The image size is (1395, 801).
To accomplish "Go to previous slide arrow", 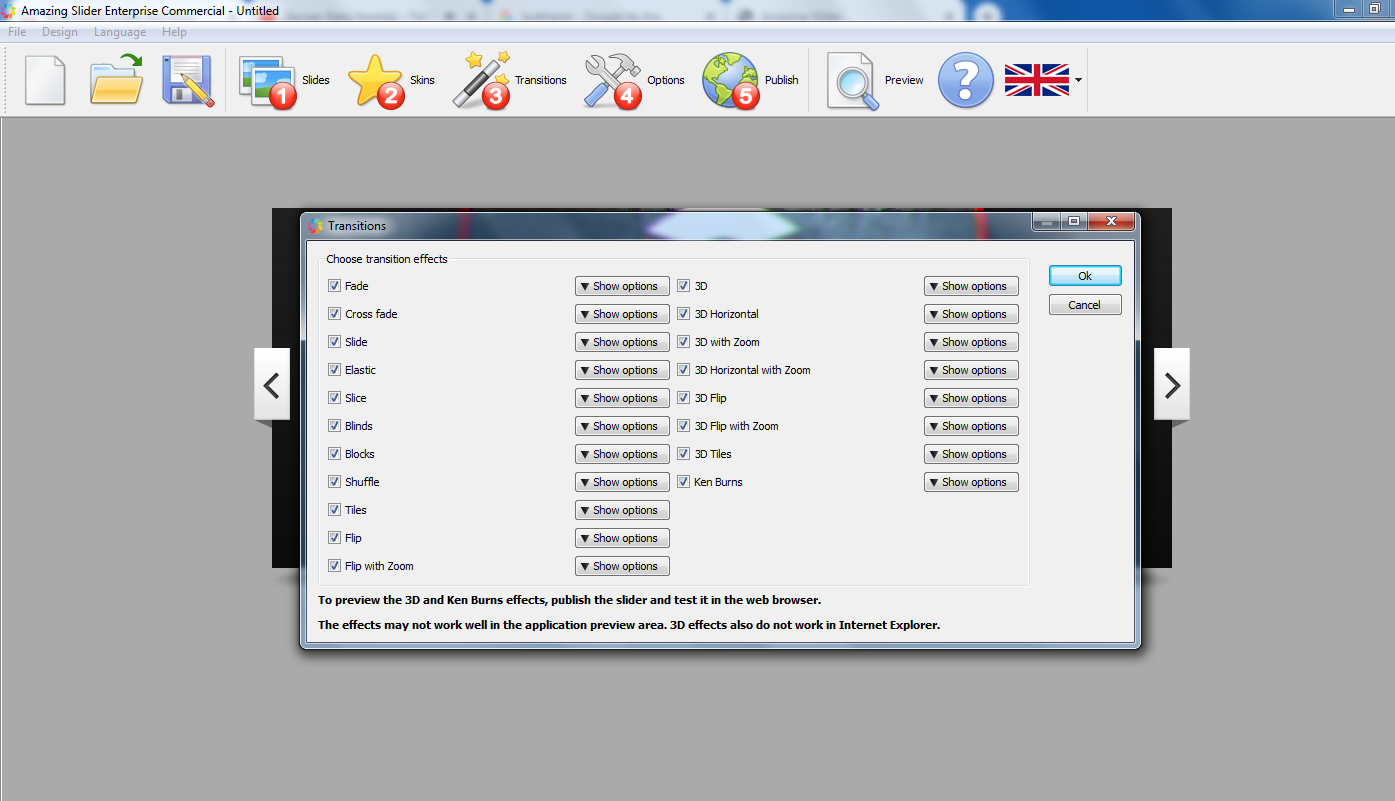I will click(272, 384).
